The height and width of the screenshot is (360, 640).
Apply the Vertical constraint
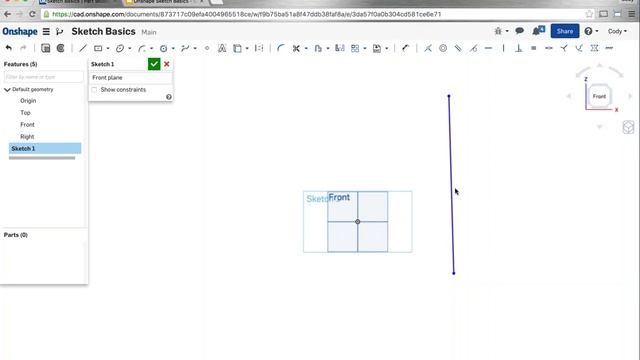coord(503,48)
